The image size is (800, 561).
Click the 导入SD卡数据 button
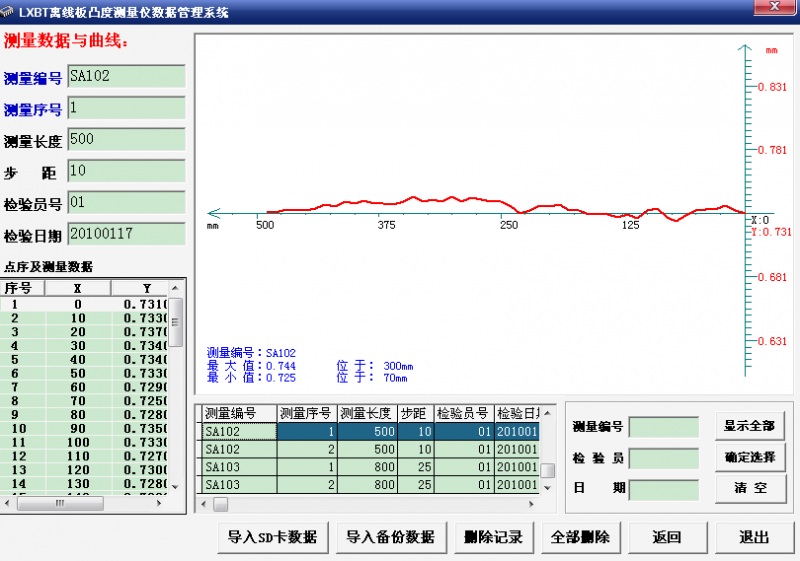coord(272,537)
